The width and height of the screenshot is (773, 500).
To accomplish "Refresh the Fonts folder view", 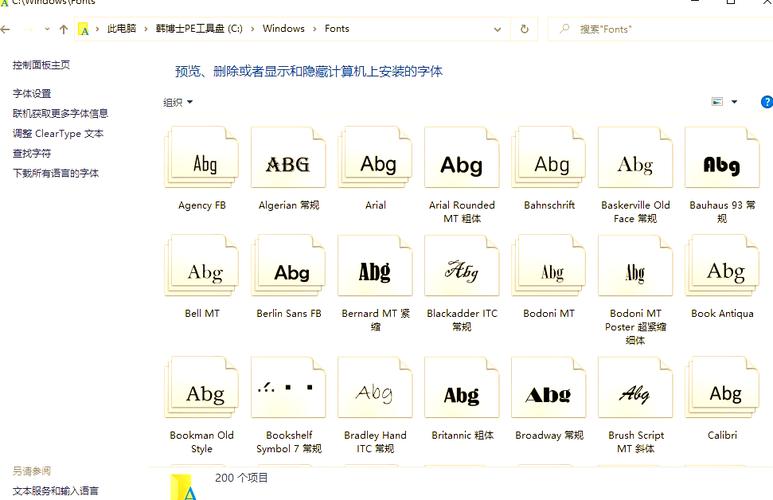I will click(x=525, y=29).
